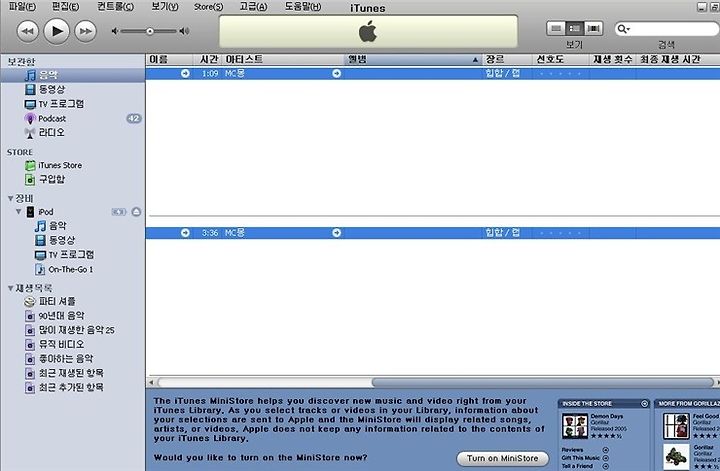The height and width of the screenshot is (471, 720).
Task: Click name arrow icon in 3:36 row
Action: [185, 233]
